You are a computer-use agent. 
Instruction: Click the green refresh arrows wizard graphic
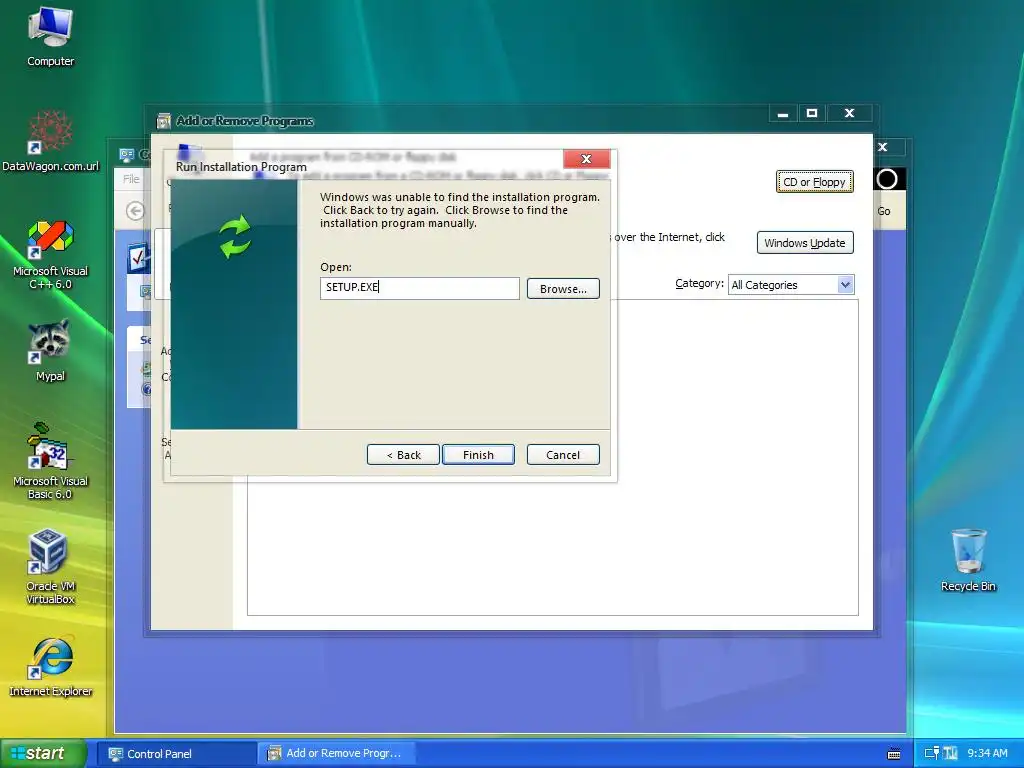click(x=234, y=236)
